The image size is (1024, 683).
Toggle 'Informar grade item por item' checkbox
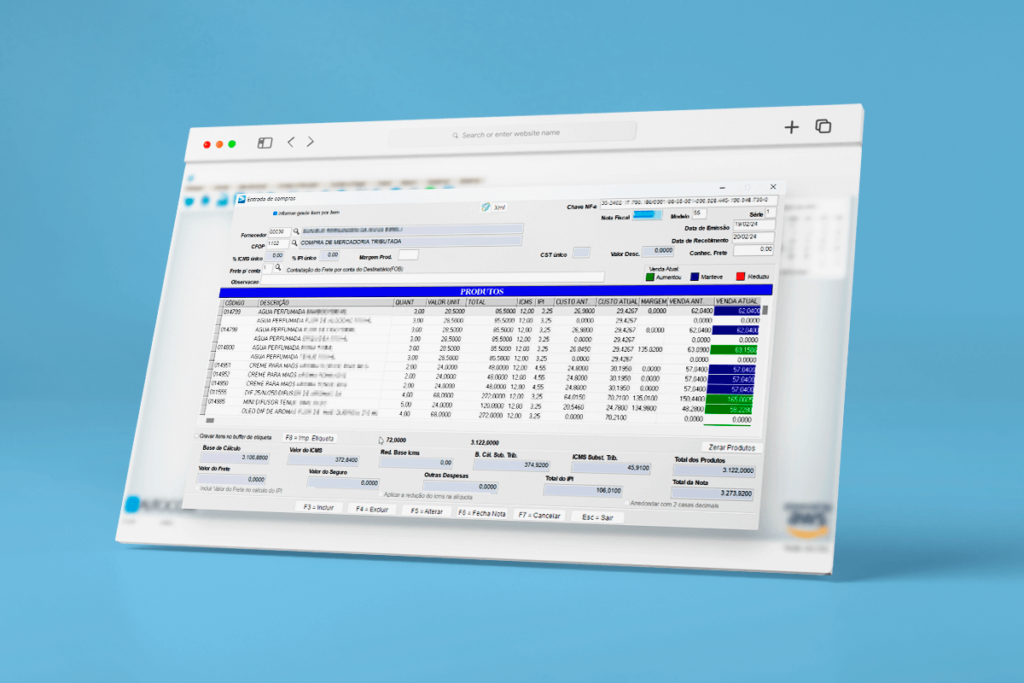coord(276,212)
